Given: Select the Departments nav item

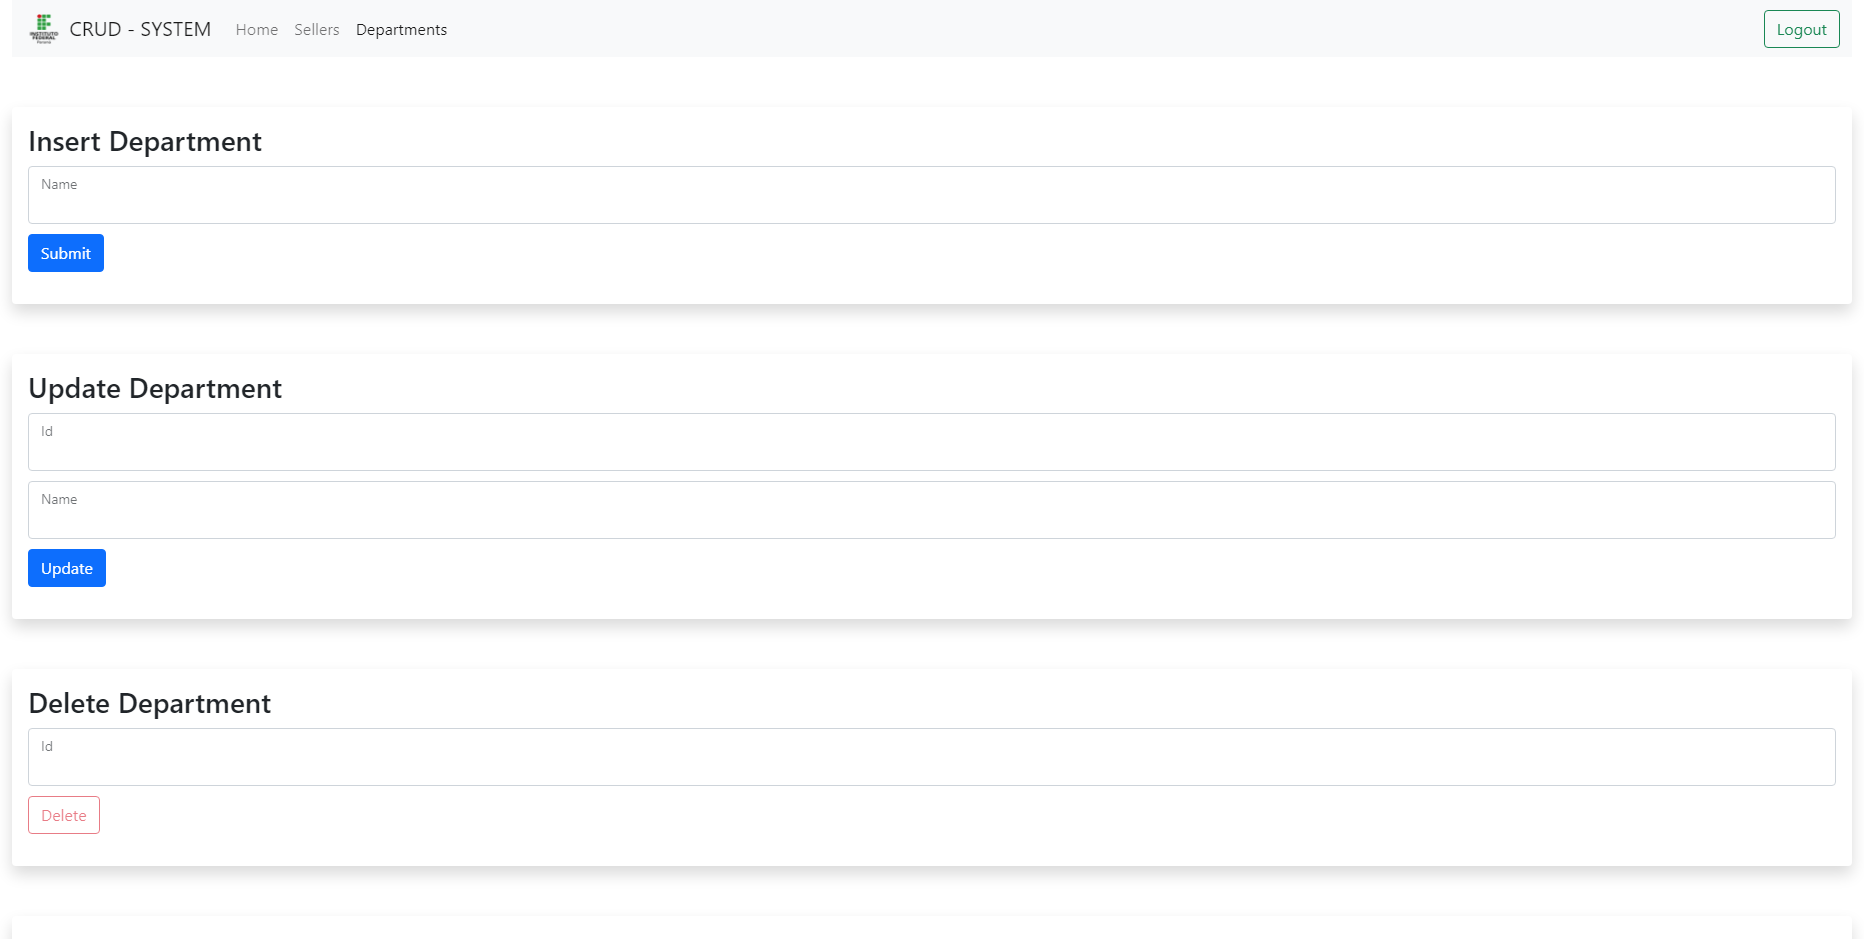Looking at the screenshot, I should point(401,30).
